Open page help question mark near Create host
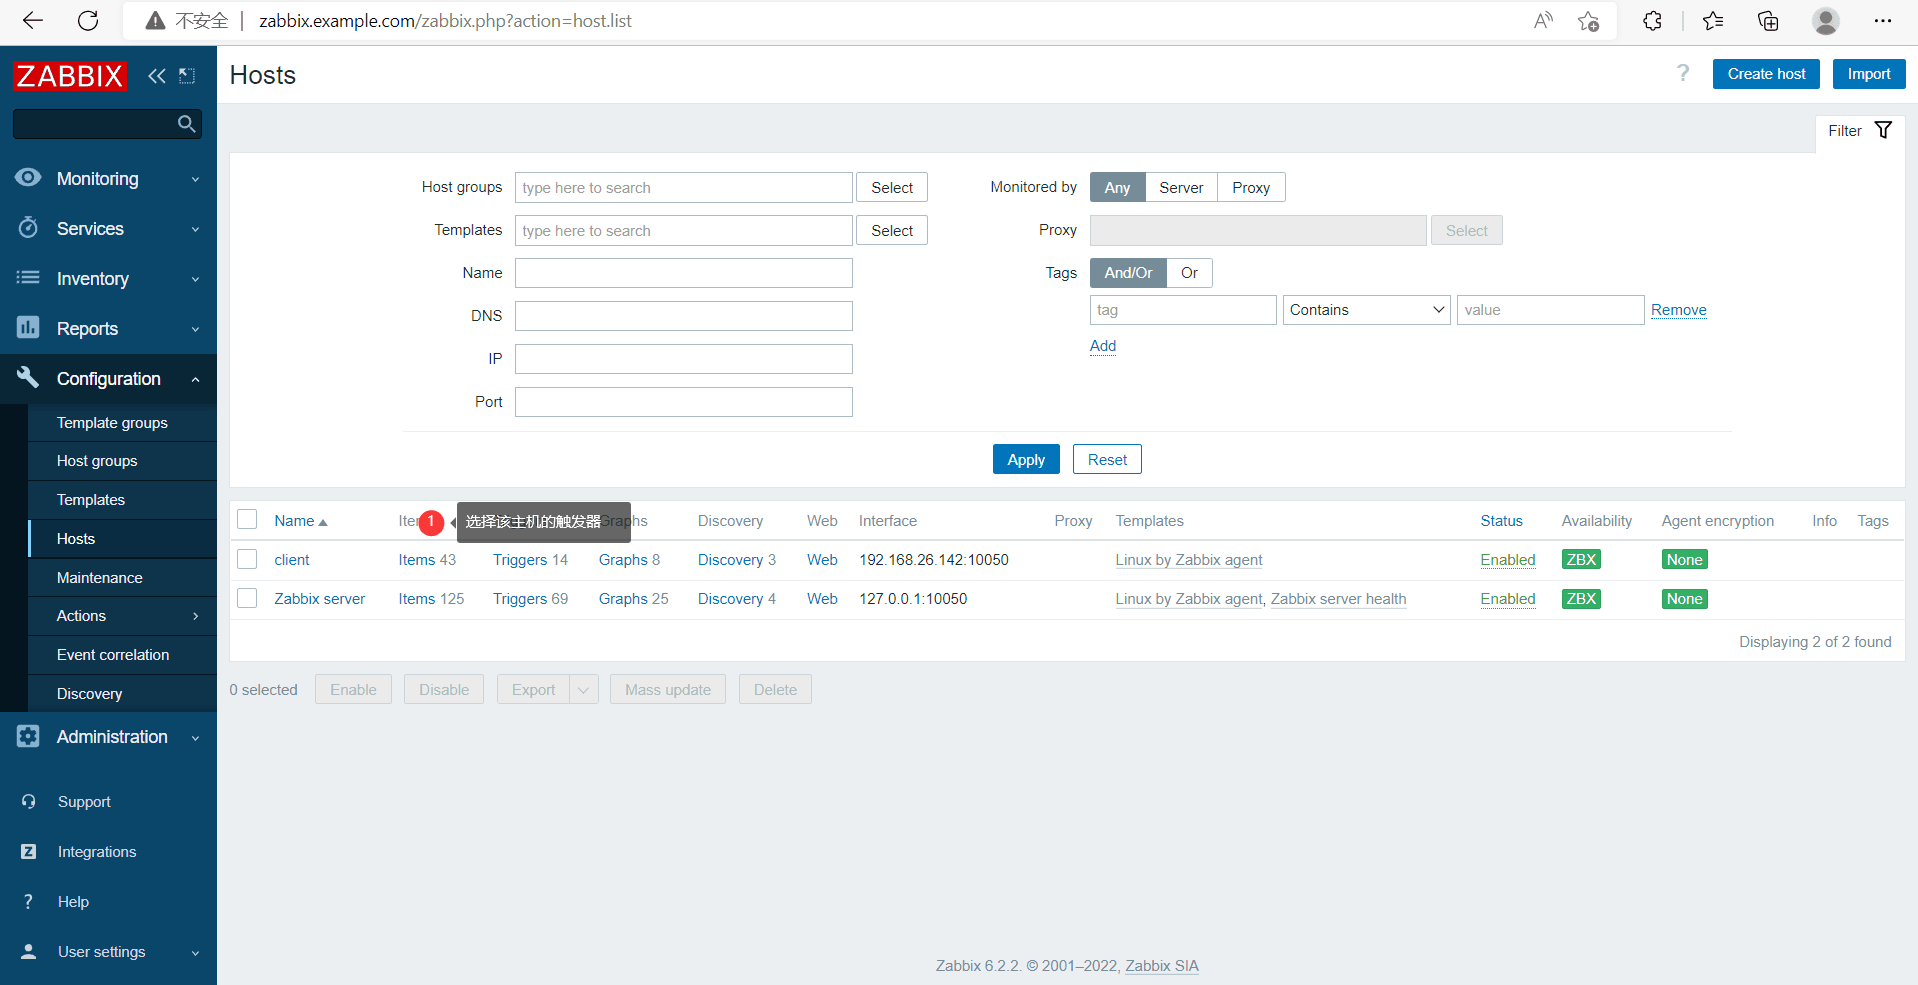Viewport: 1918px width, 985px height. point(1683,73)
